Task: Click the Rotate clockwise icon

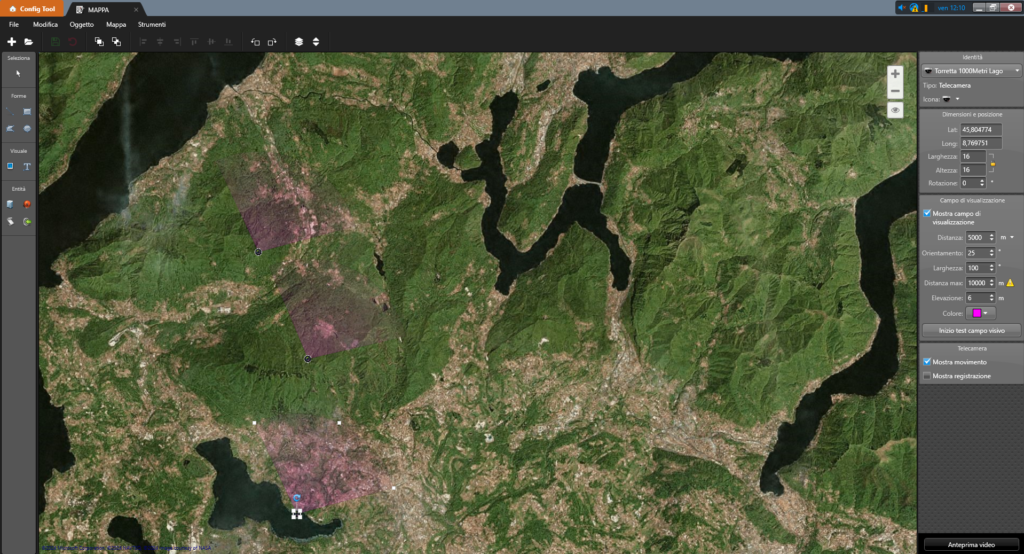Action: 272,42
